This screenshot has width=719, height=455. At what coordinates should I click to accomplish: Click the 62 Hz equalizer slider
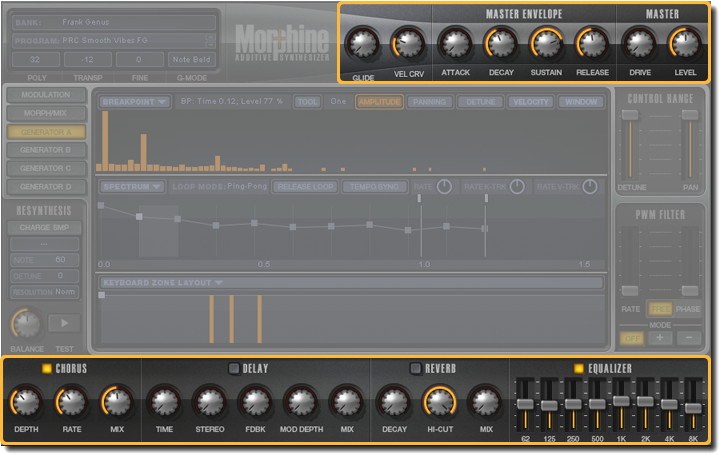(x=525, y=405)
